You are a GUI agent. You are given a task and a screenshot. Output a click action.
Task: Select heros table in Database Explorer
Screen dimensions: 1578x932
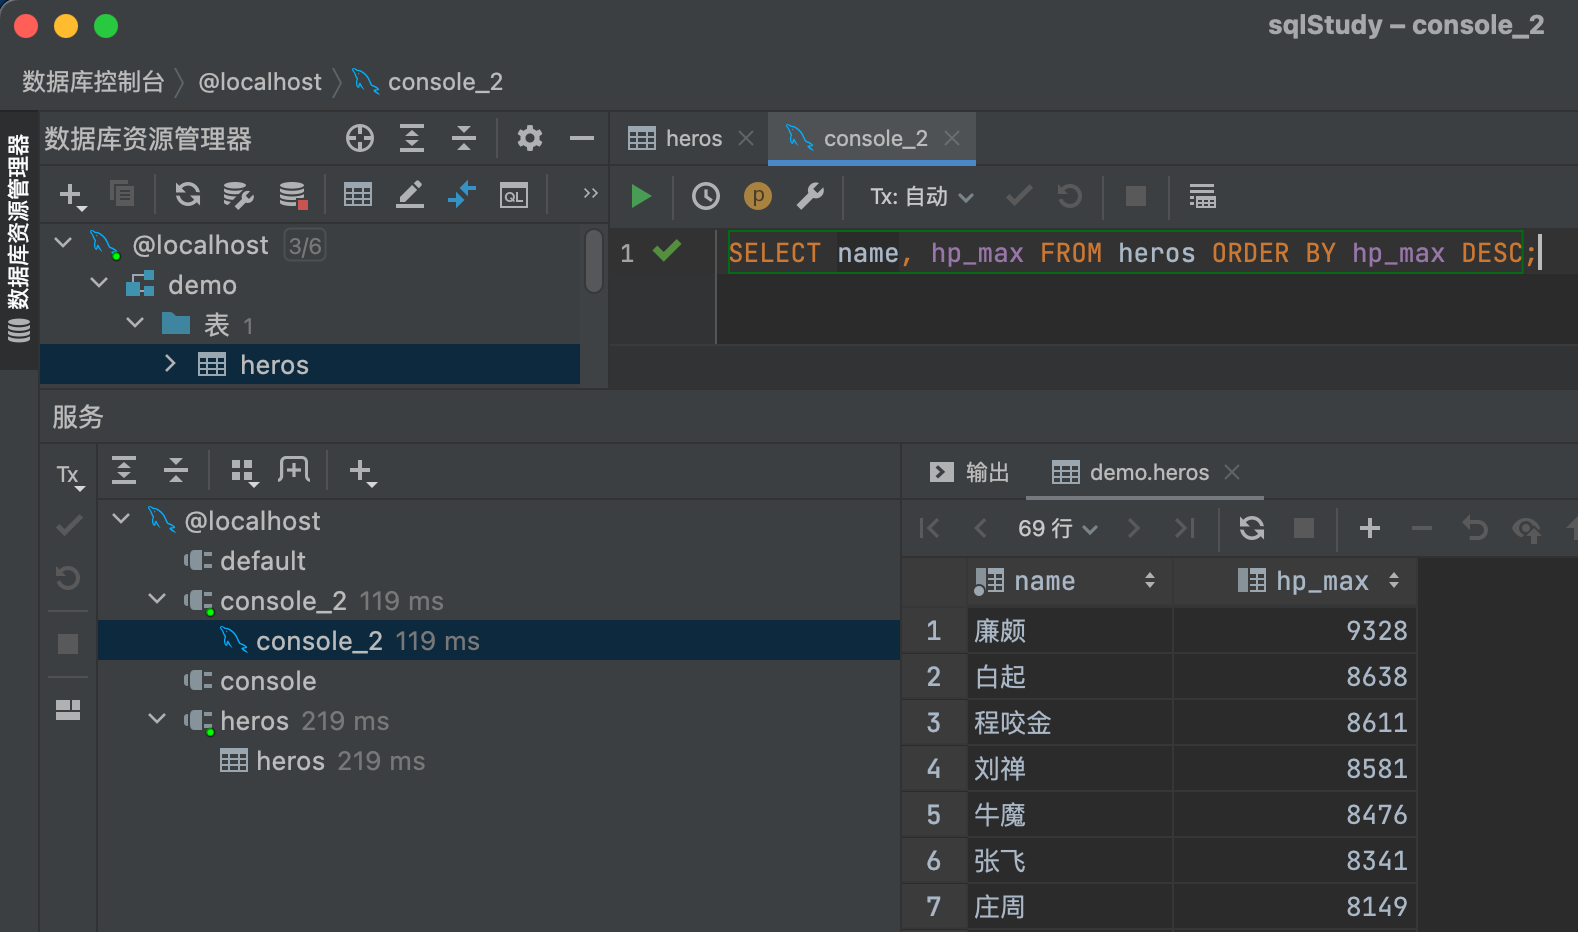point(310,364)
